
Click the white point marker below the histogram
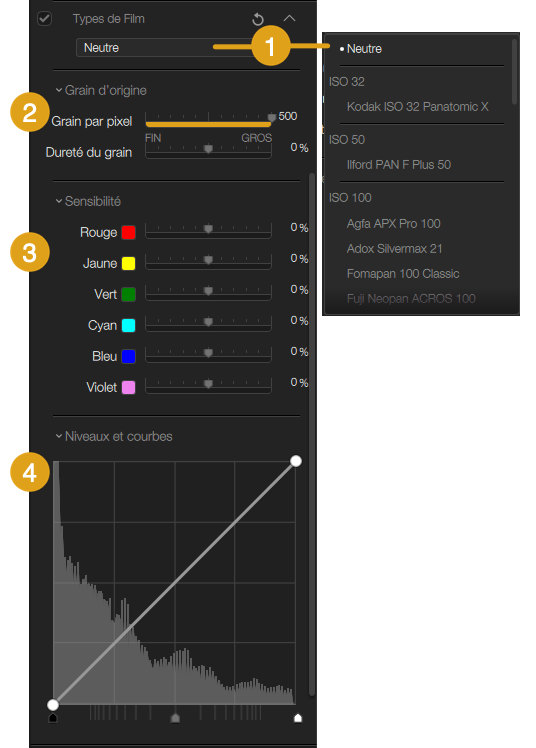[298, 718]
